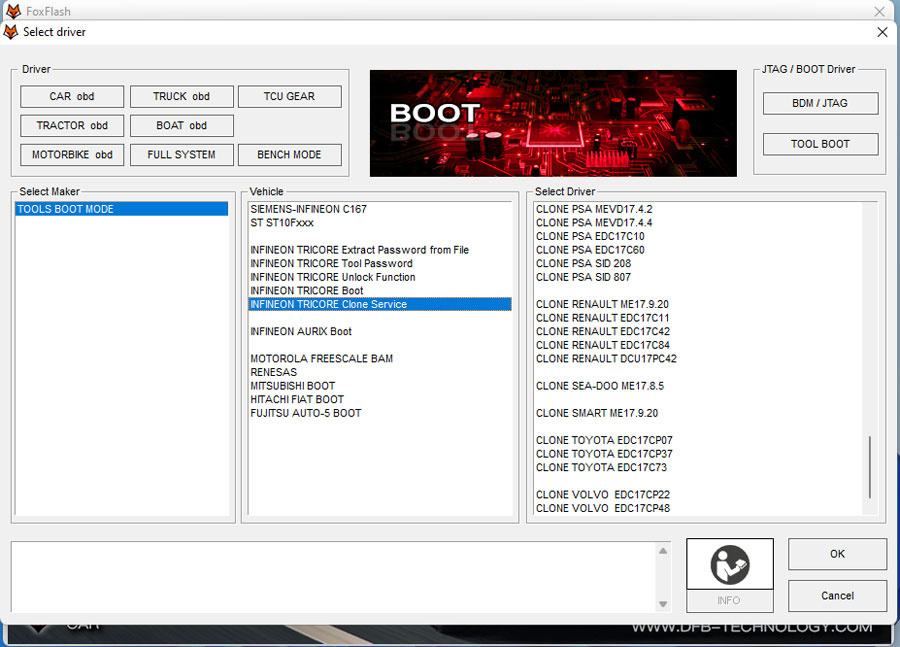Screen dimensions: 900x647
Task: Click the FoxFlash fox icon in dialog title
Action: 11,32
